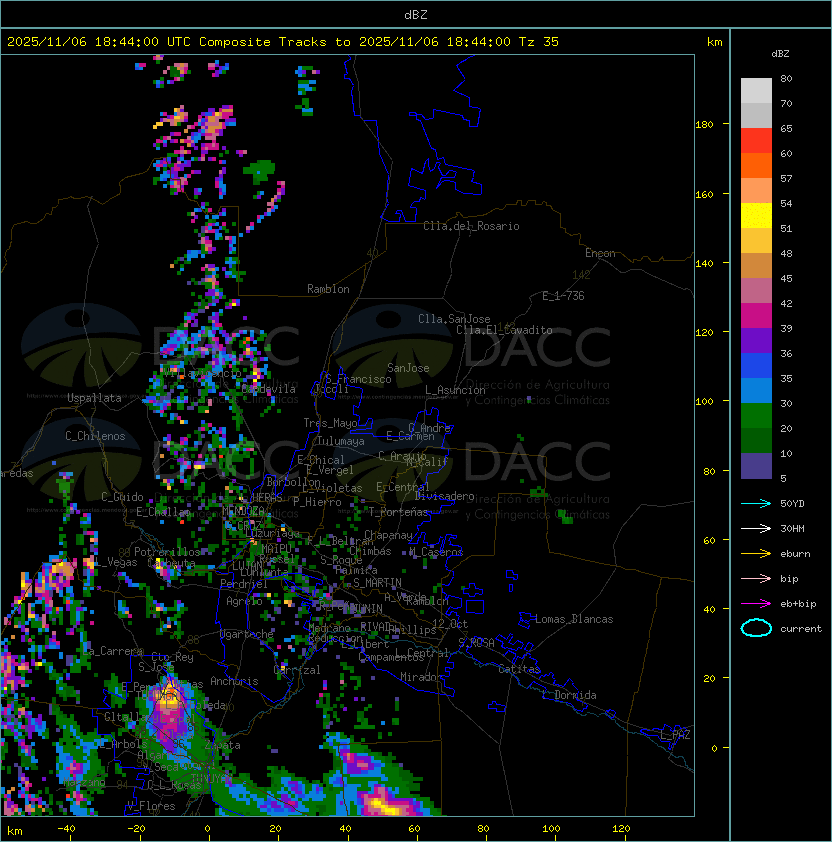Click the Ramblon label near top center
The height and width of the screenshot is (842, 832).
point(328,289)
